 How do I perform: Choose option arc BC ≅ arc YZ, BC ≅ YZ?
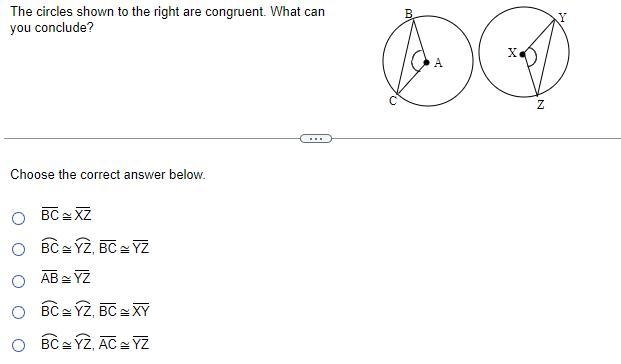tap(19, 249)
